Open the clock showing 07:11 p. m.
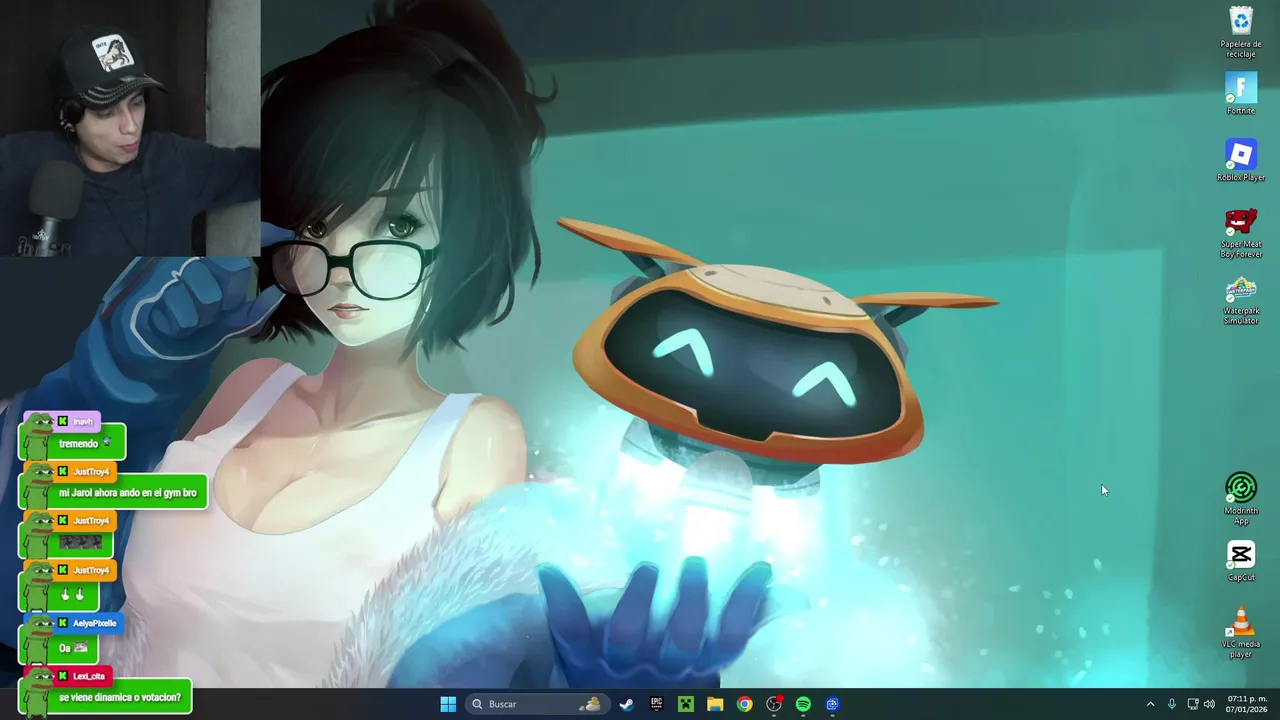Screen dimensions: 1280x720 click(1247, 704)
